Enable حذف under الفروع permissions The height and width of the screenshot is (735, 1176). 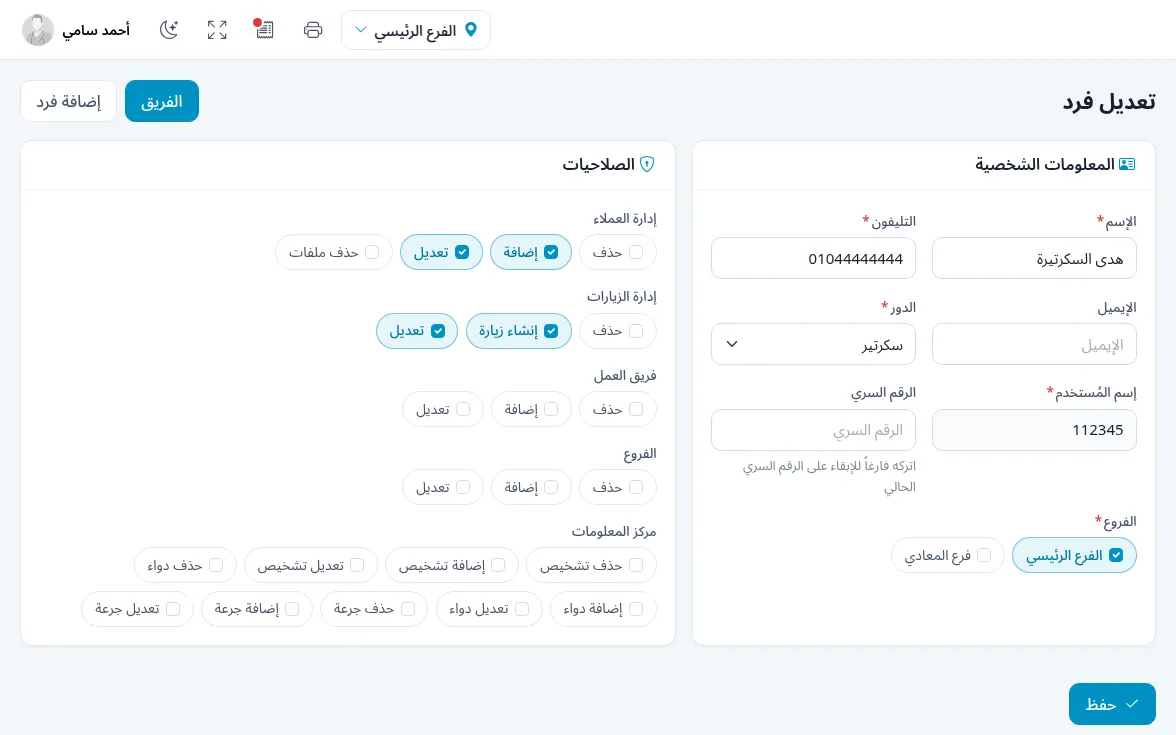click(636, 487)
